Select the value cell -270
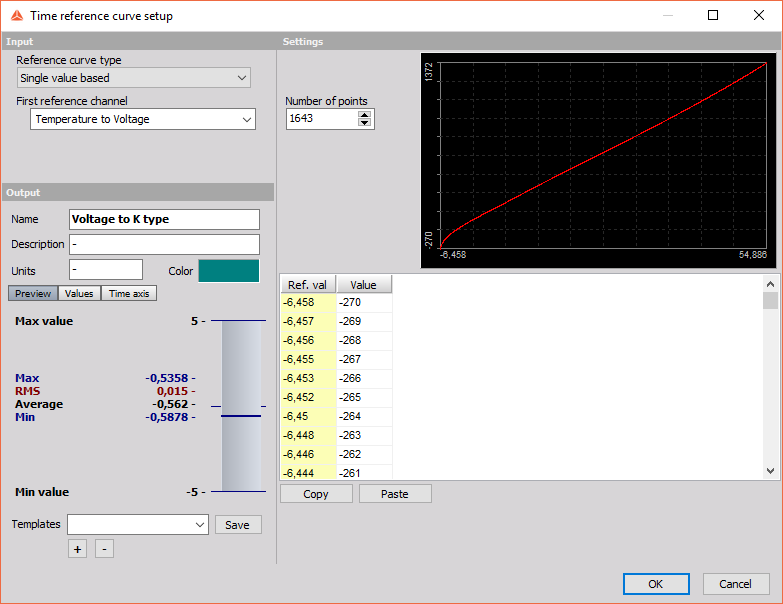This screenshot has height=604, width=783. (365, 302)
